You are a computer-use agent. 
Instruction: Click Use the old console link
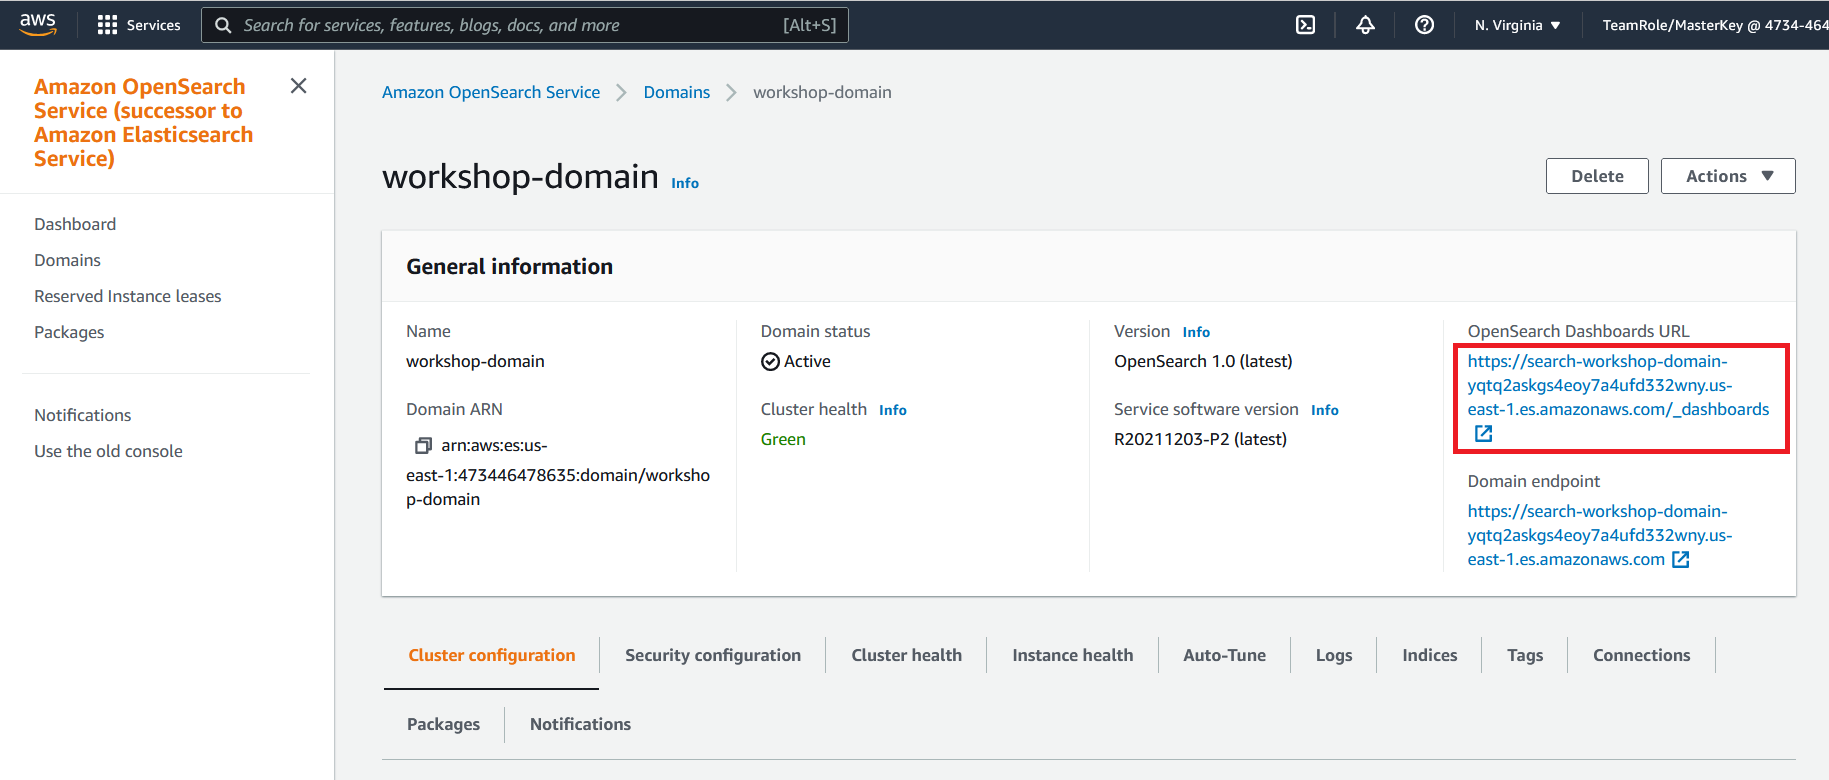(x=108, y=451)
